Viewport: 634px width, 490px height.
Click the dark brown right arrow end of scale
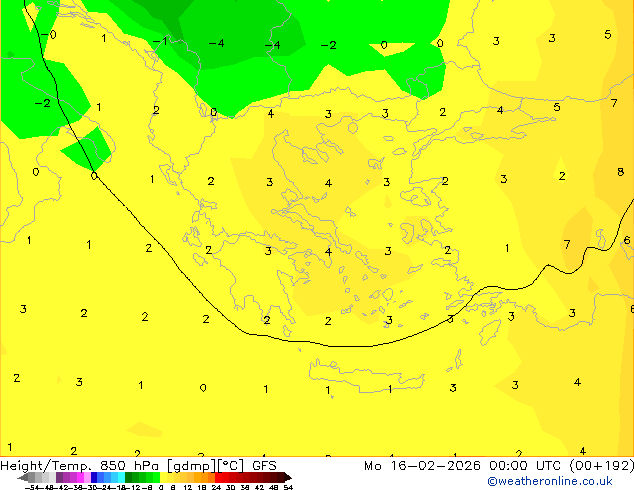pos(288,477)
